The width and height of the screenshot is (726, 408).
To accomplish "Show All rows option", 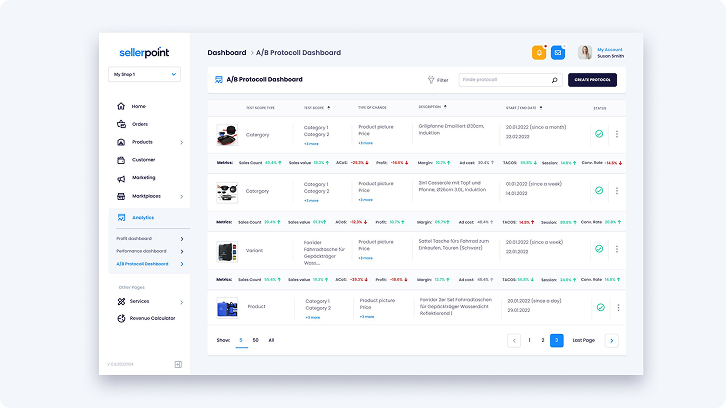I will 271,340.
